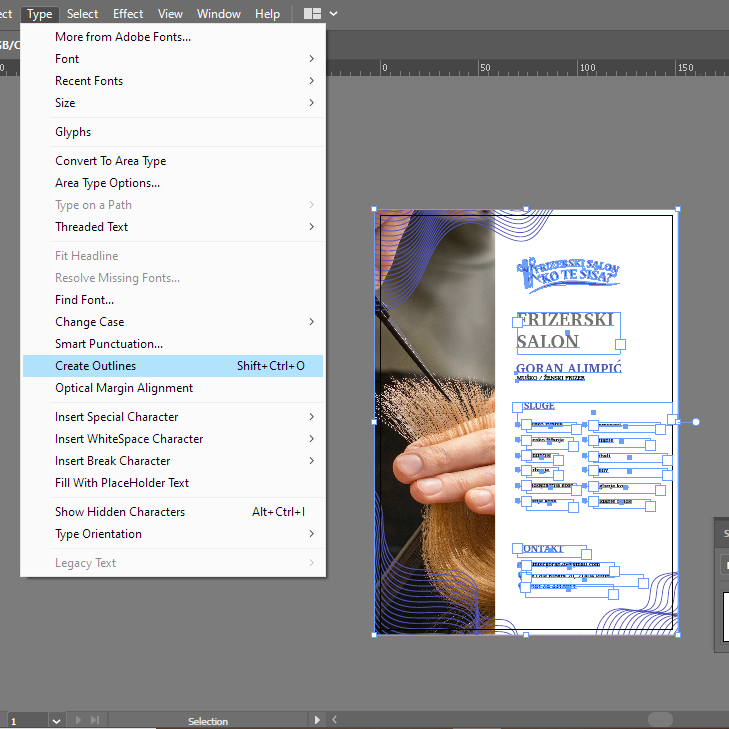Open status bar options arrow next to Selection

point(318,720)
